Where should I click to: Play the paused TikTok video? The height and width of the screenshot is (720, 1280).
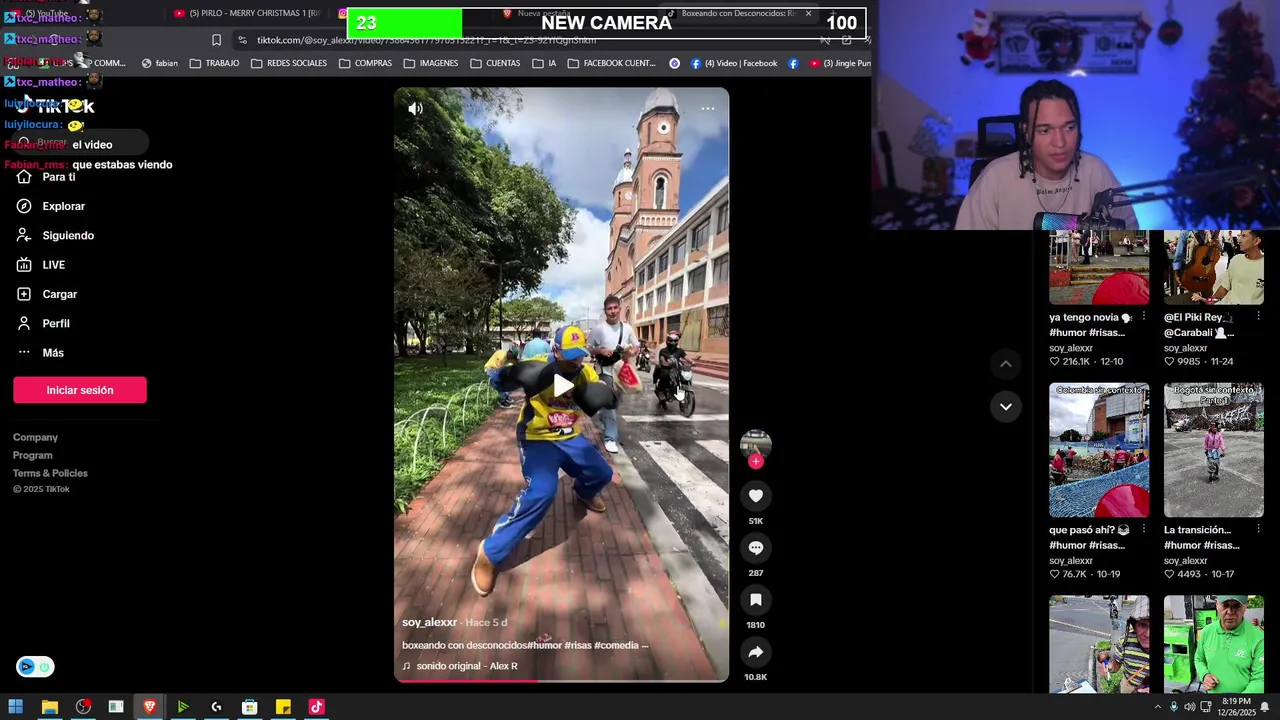point(562,385)
